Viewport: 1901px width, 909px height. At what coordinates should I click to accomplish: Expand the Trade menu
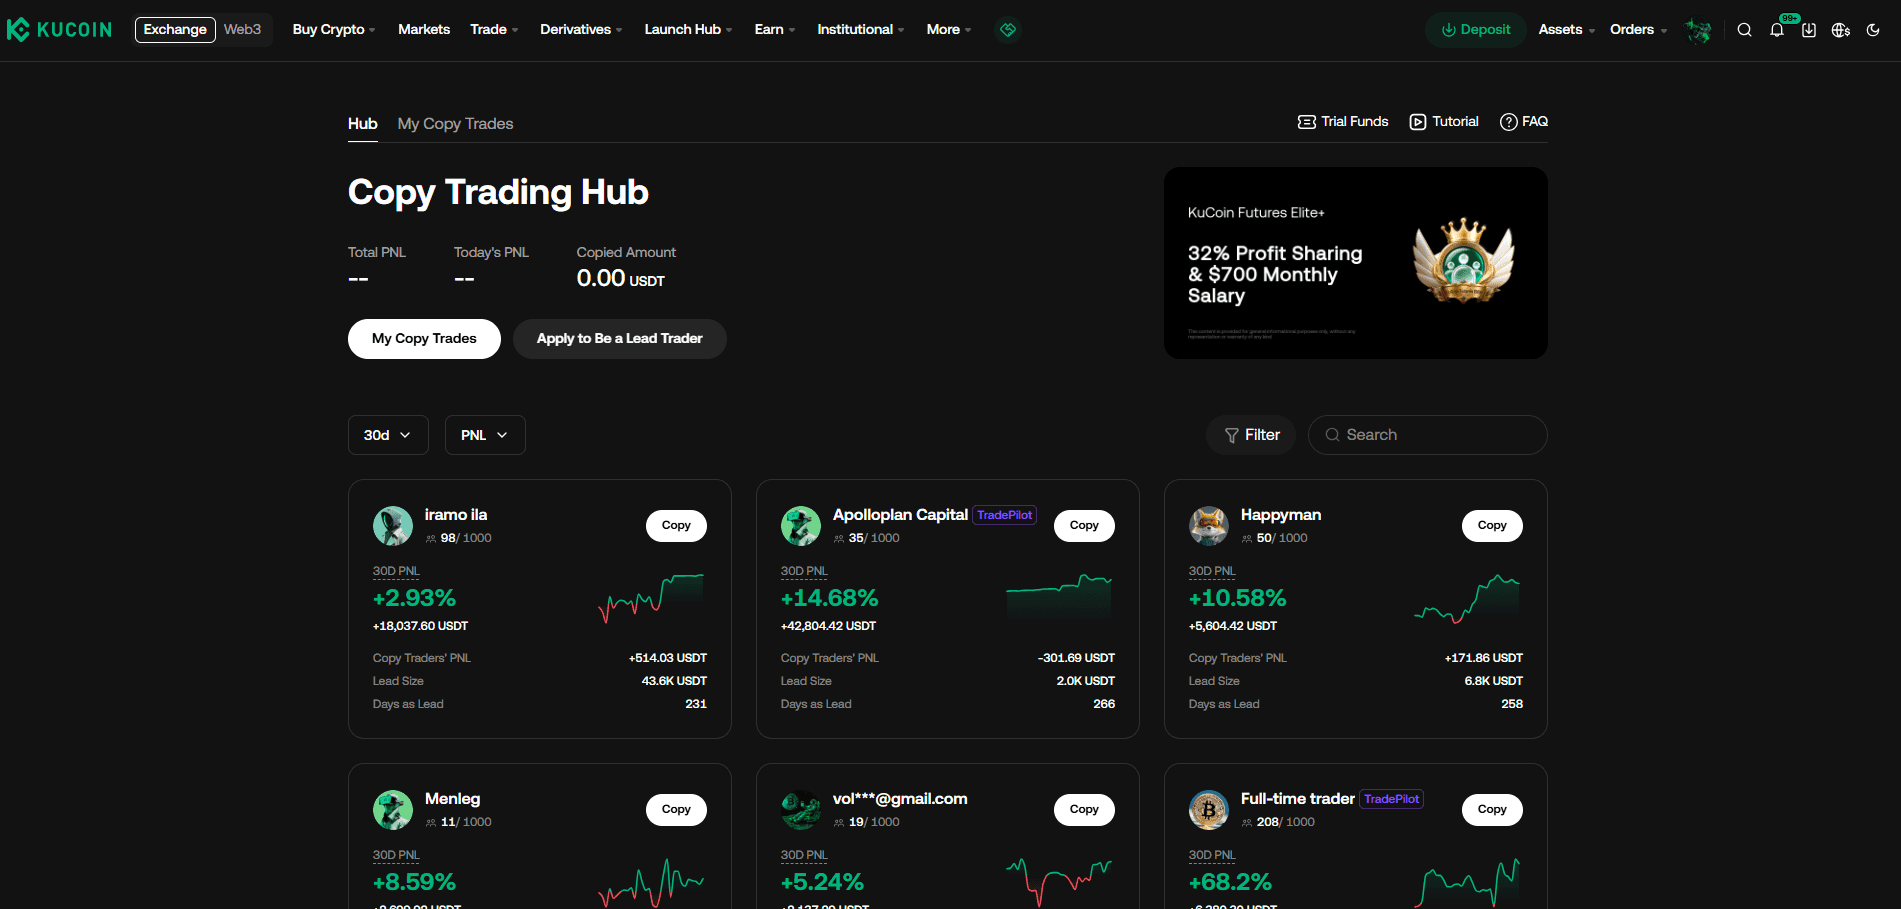pyautogui.click(x=494, y=30)
